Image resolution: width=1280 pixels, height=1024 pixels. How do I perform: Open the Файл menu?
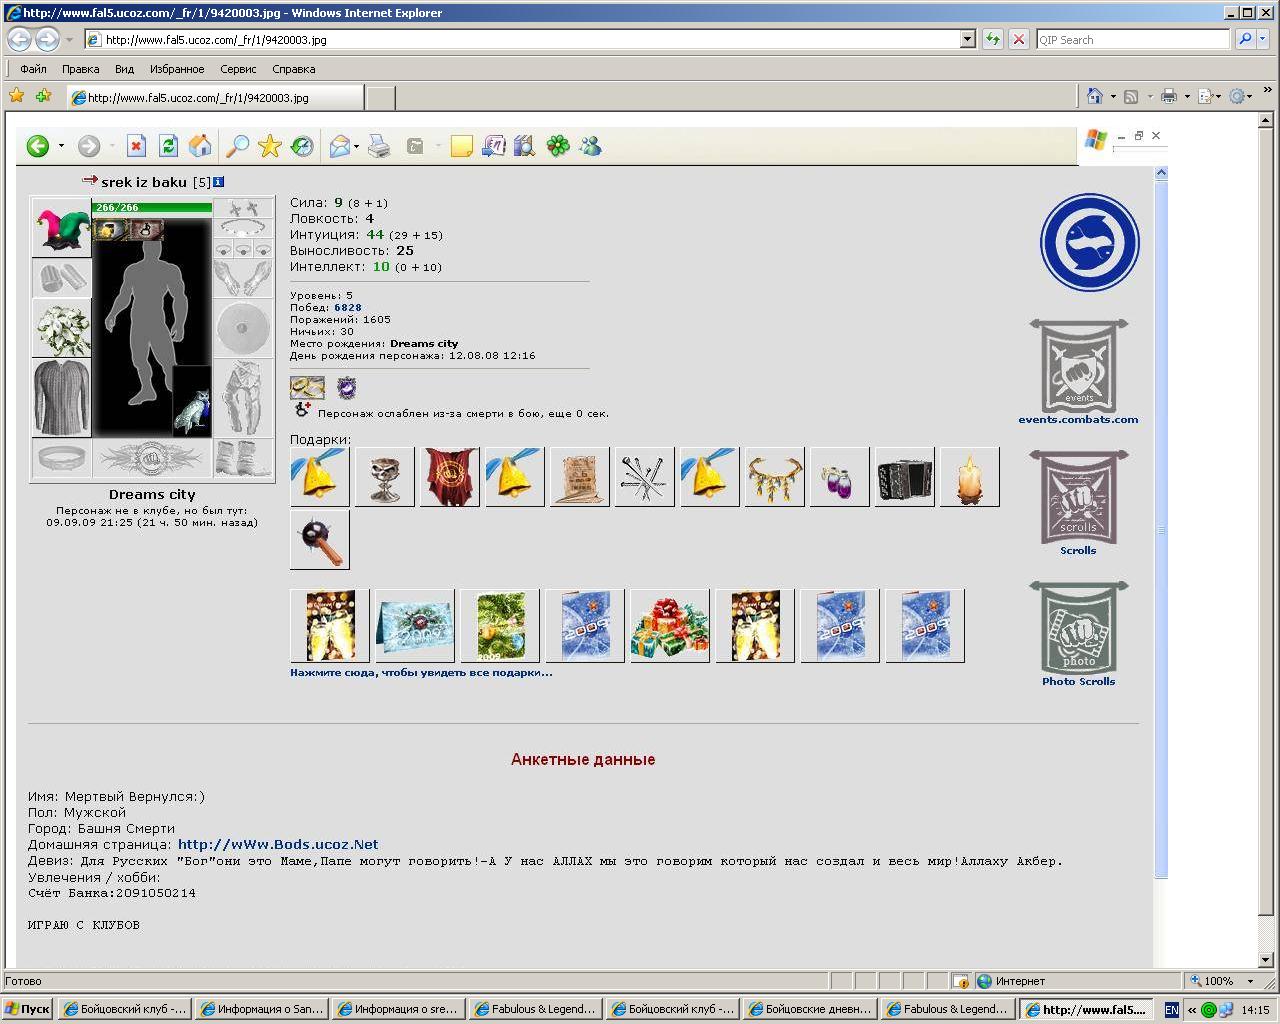click(x=33, y=69)
